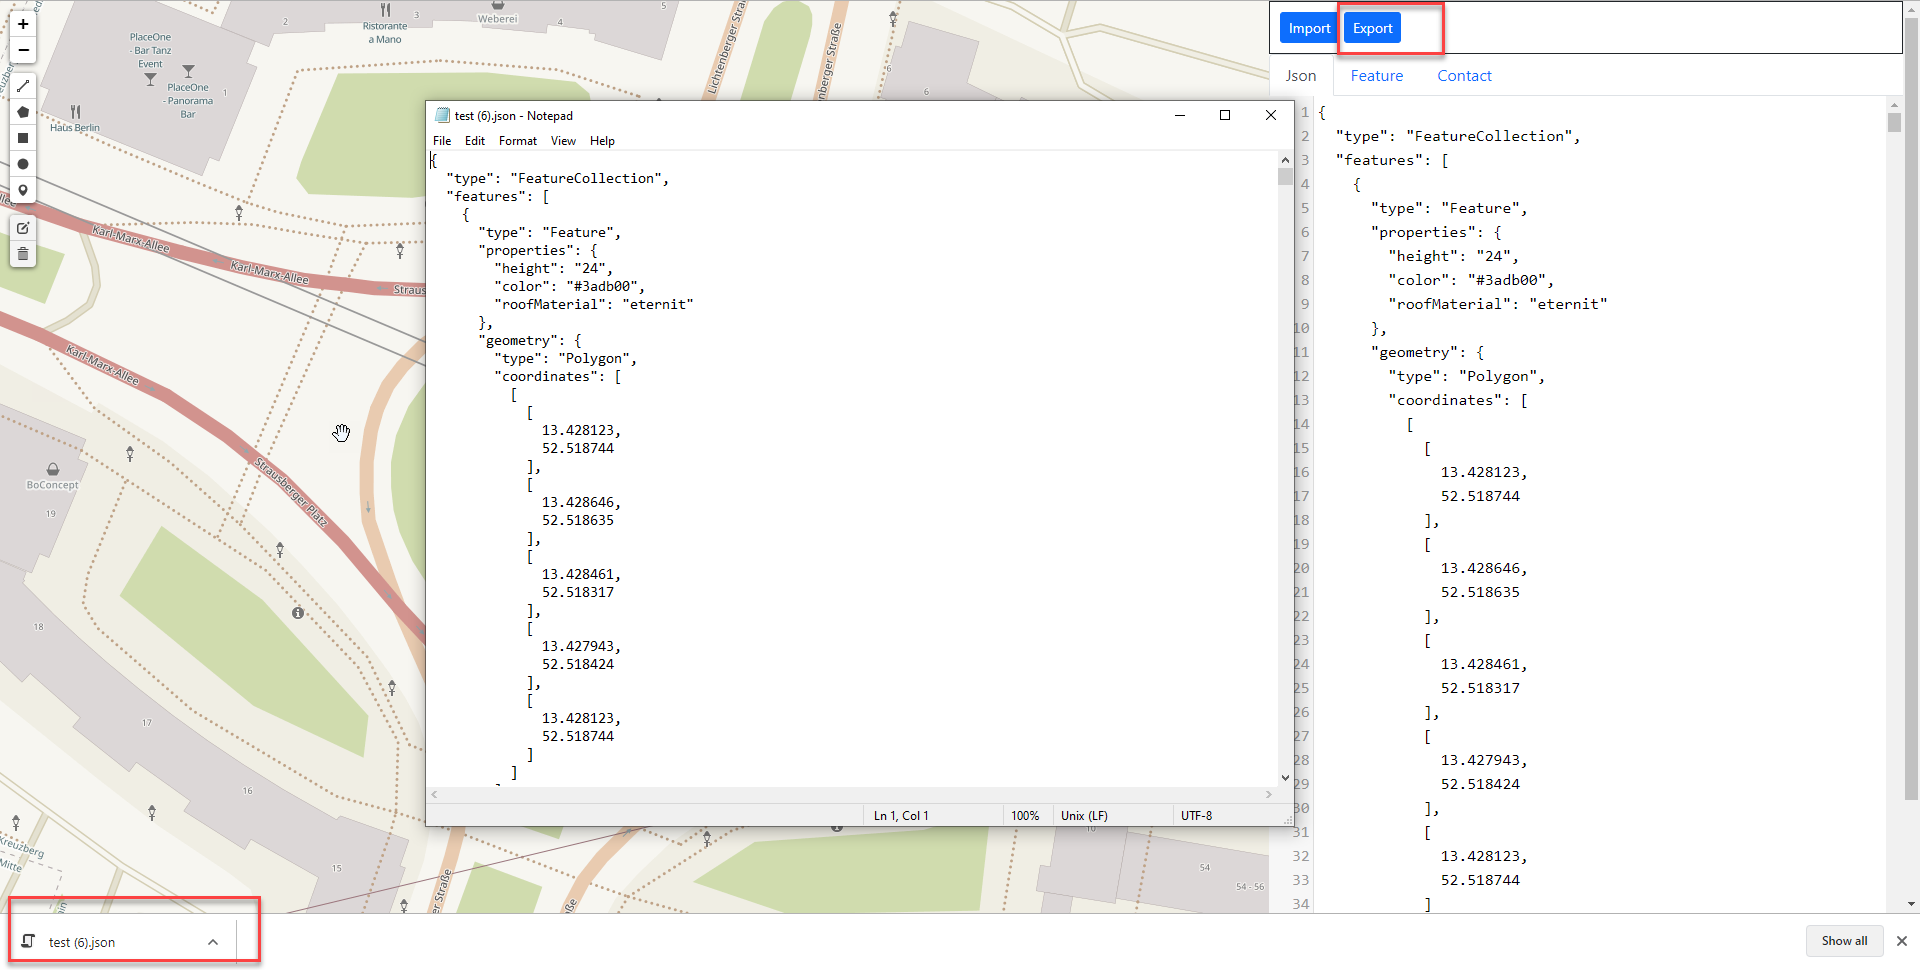Click Show all downloads button

point(1844,941)
